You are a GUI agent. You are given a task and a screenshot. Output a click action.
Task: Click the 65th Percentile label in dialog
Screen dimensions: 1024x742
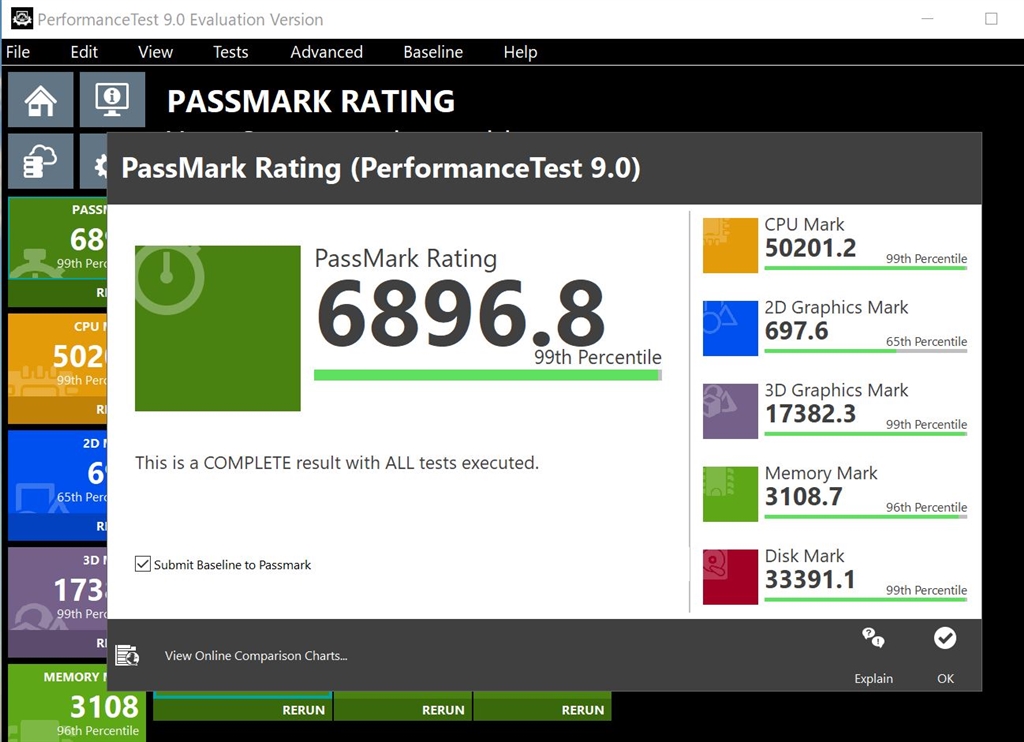[x=926, y=342]
